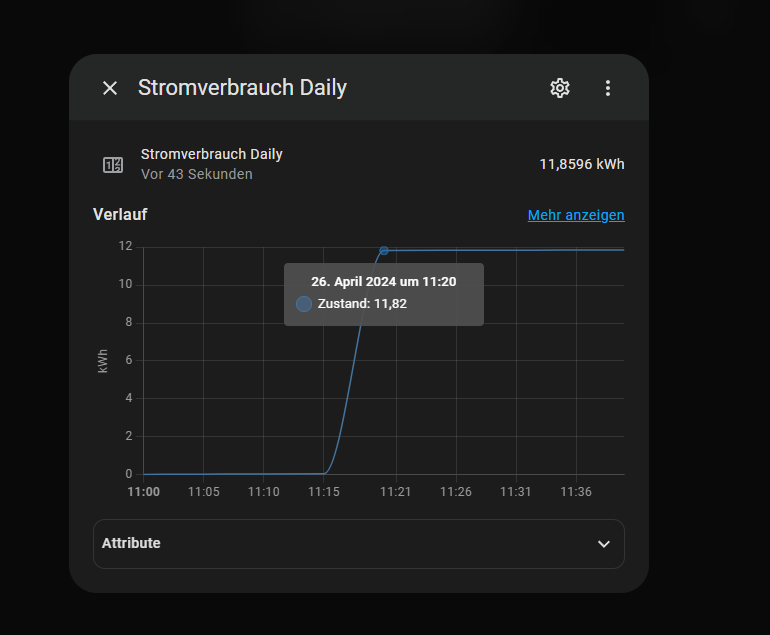Expand the Attribute panel by its label
This screenshot has width=770, height=635.
[x=131, y=543]
